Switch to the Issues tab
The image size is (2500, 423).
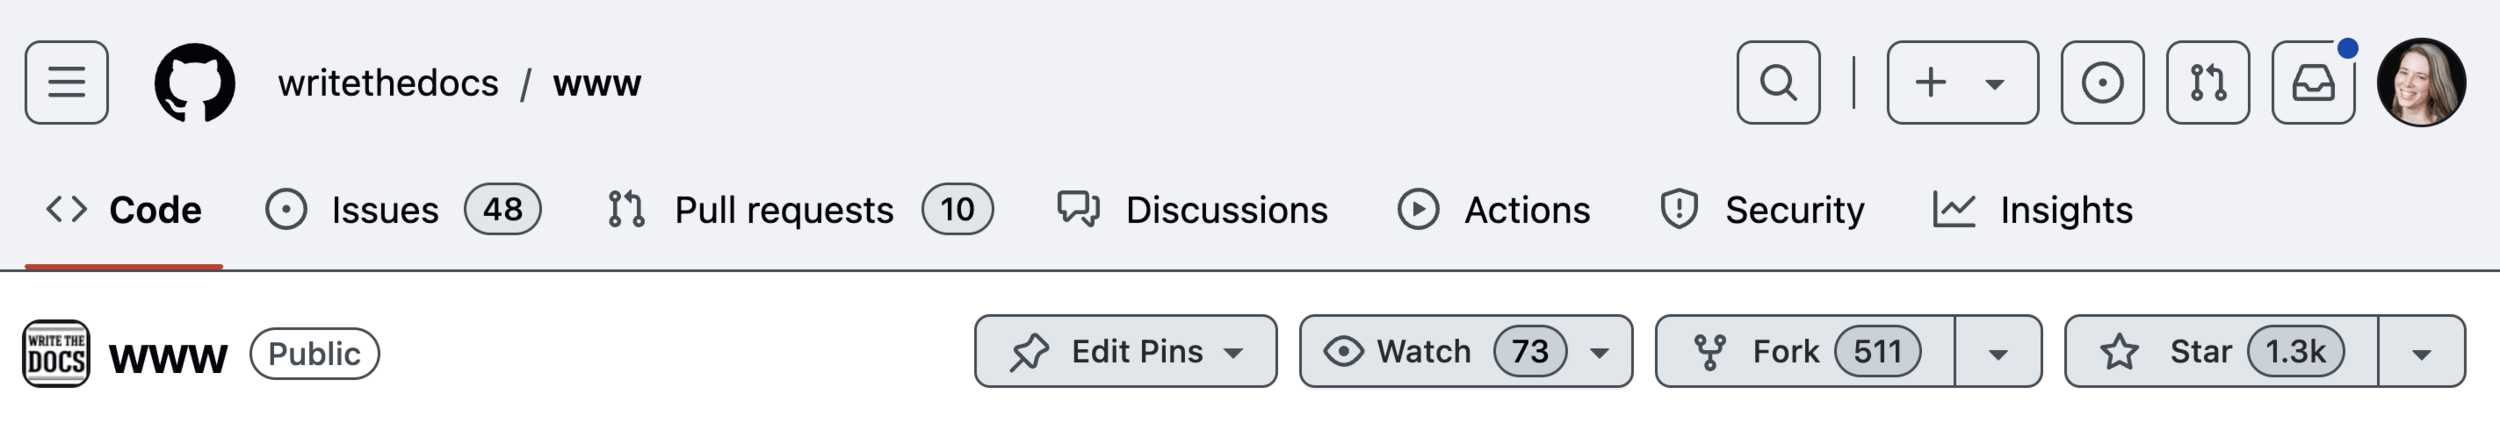point(402,210)
